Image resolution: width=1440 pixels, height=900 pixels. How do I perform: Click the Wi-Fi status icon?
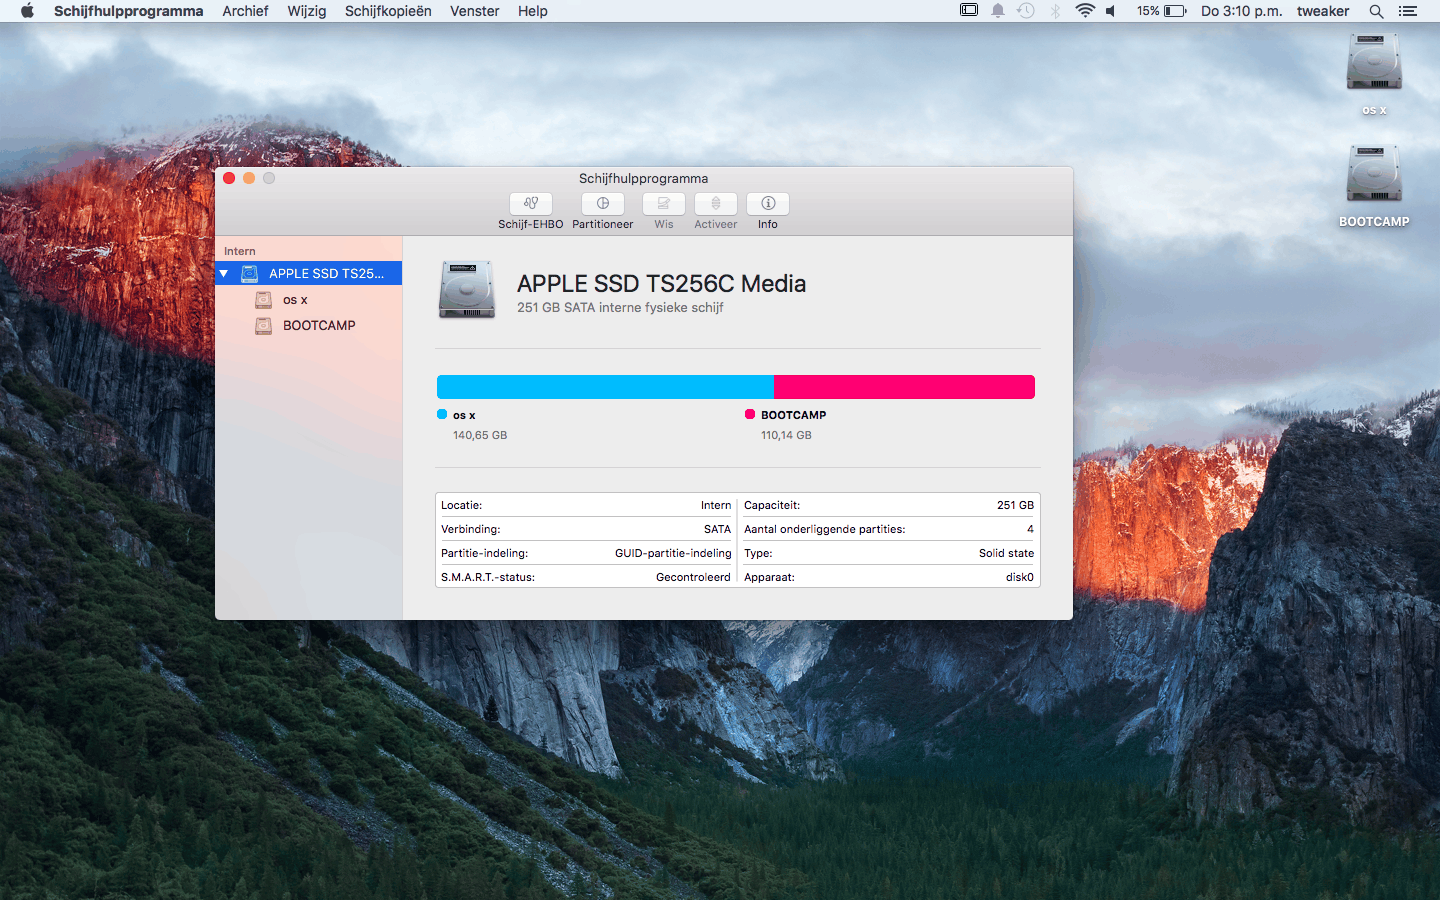1085,11
